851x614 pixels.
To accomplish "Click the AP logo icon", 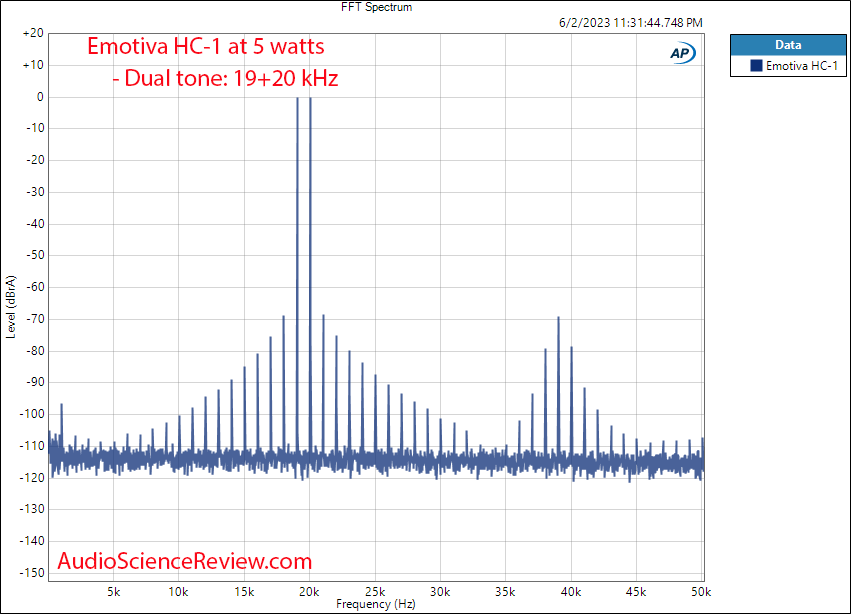I will (682, 53).
